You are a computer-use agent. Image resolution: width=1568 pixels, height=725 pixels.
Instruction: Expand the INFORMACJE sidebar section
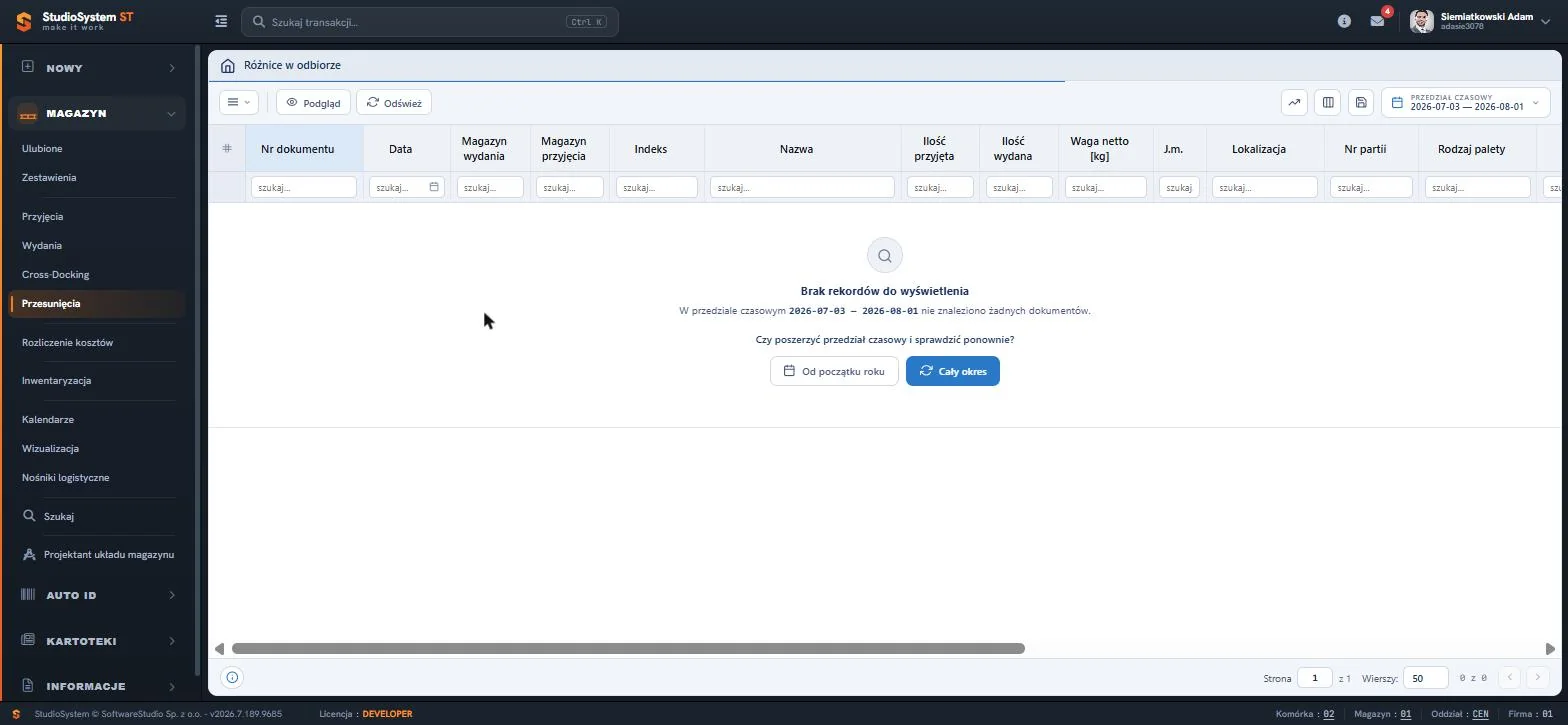[98, 687]
